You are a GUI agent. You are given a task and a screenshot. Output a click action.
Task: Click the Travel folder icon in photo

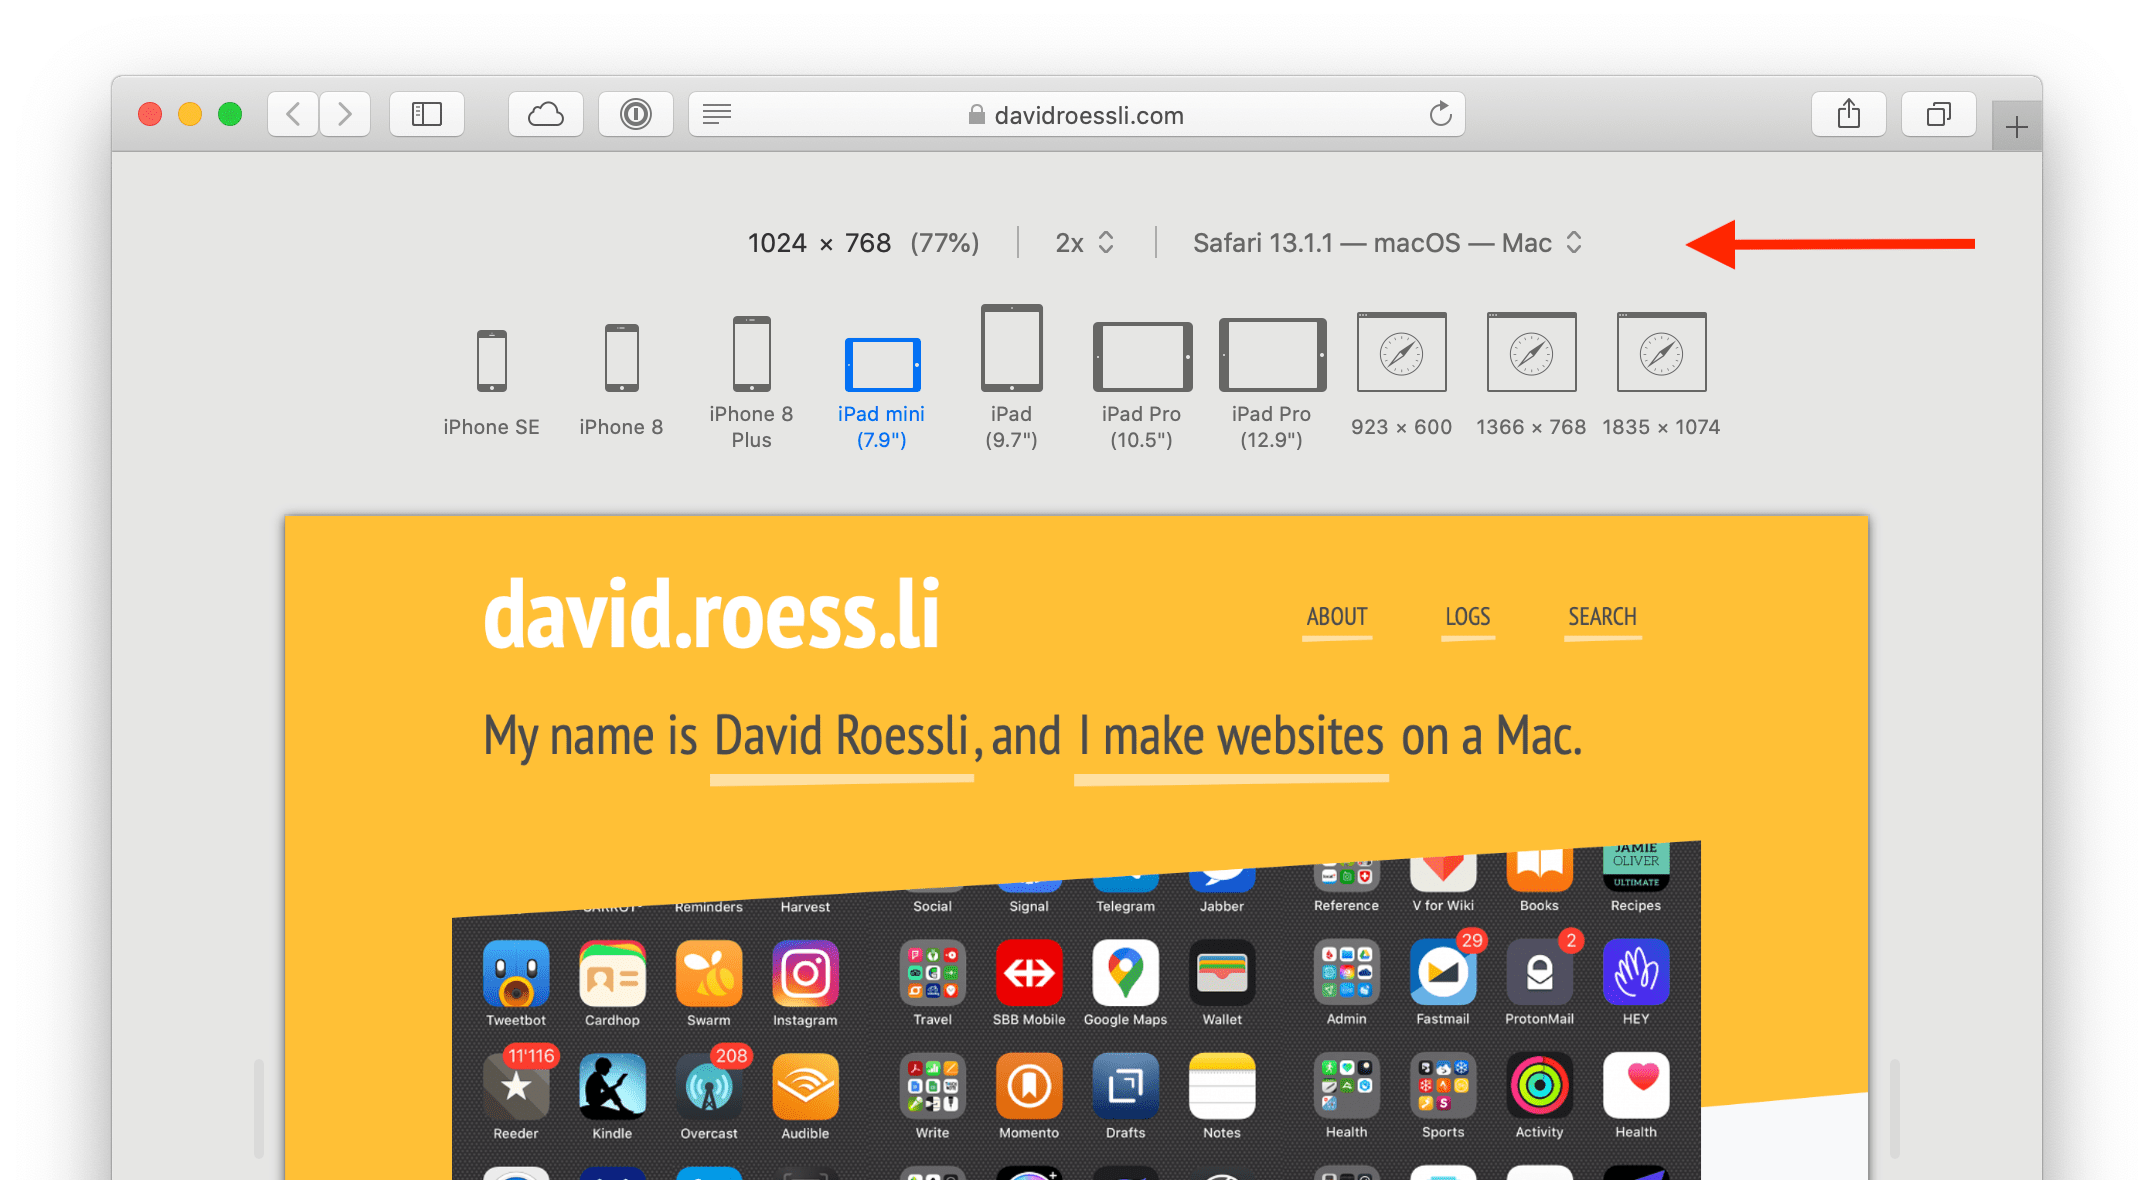pyautogui.click(x=932, y=972)
